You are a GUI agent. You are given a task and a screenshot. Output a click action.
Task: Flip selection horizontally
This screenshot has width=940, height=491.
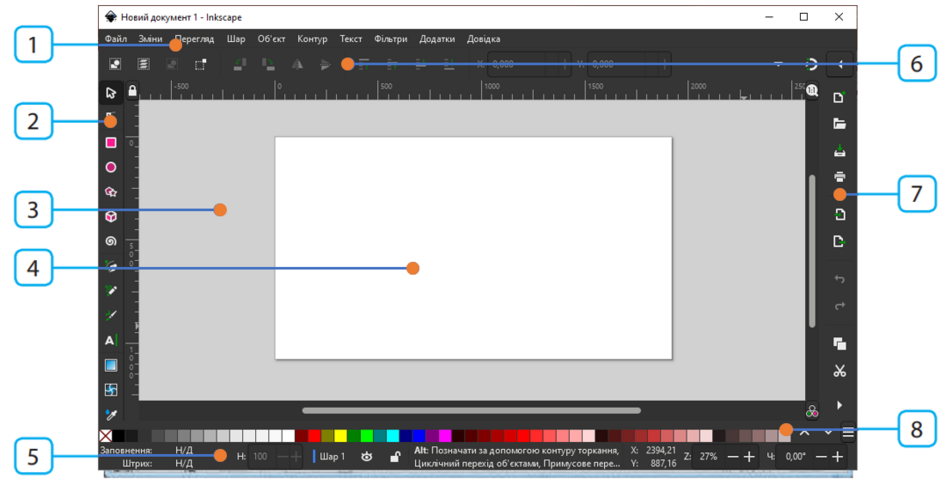tap(297, 64)
